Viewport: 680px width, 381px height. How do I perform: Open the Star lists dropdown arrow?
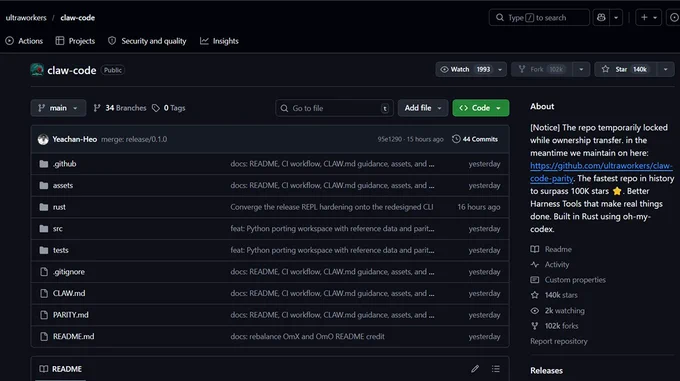point(666,69)
